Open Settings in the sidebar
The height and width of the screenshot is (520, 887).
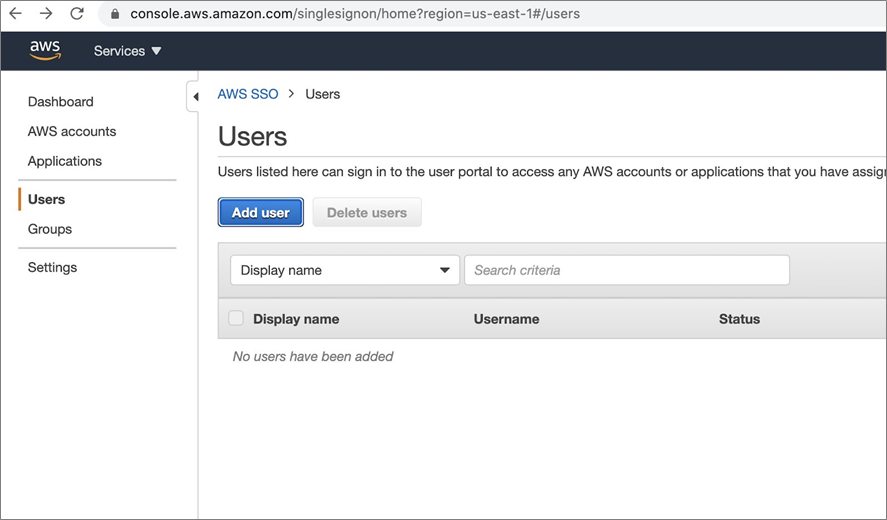click(52, 267)
